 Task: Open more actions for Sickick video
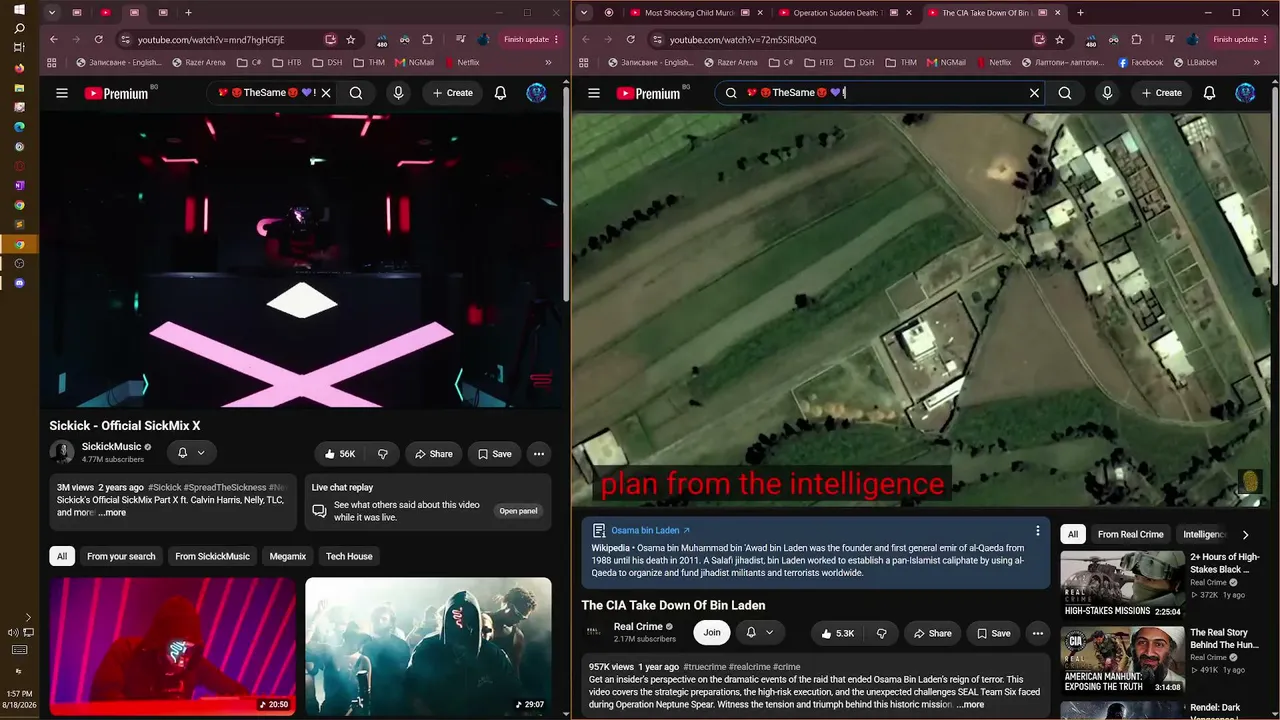pos(539,454)
